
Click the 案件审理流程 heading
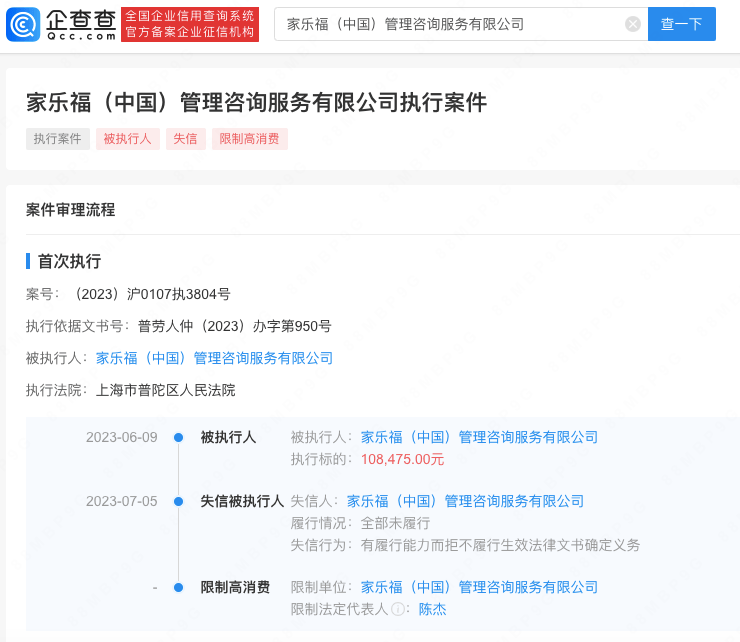coord(70,210)
